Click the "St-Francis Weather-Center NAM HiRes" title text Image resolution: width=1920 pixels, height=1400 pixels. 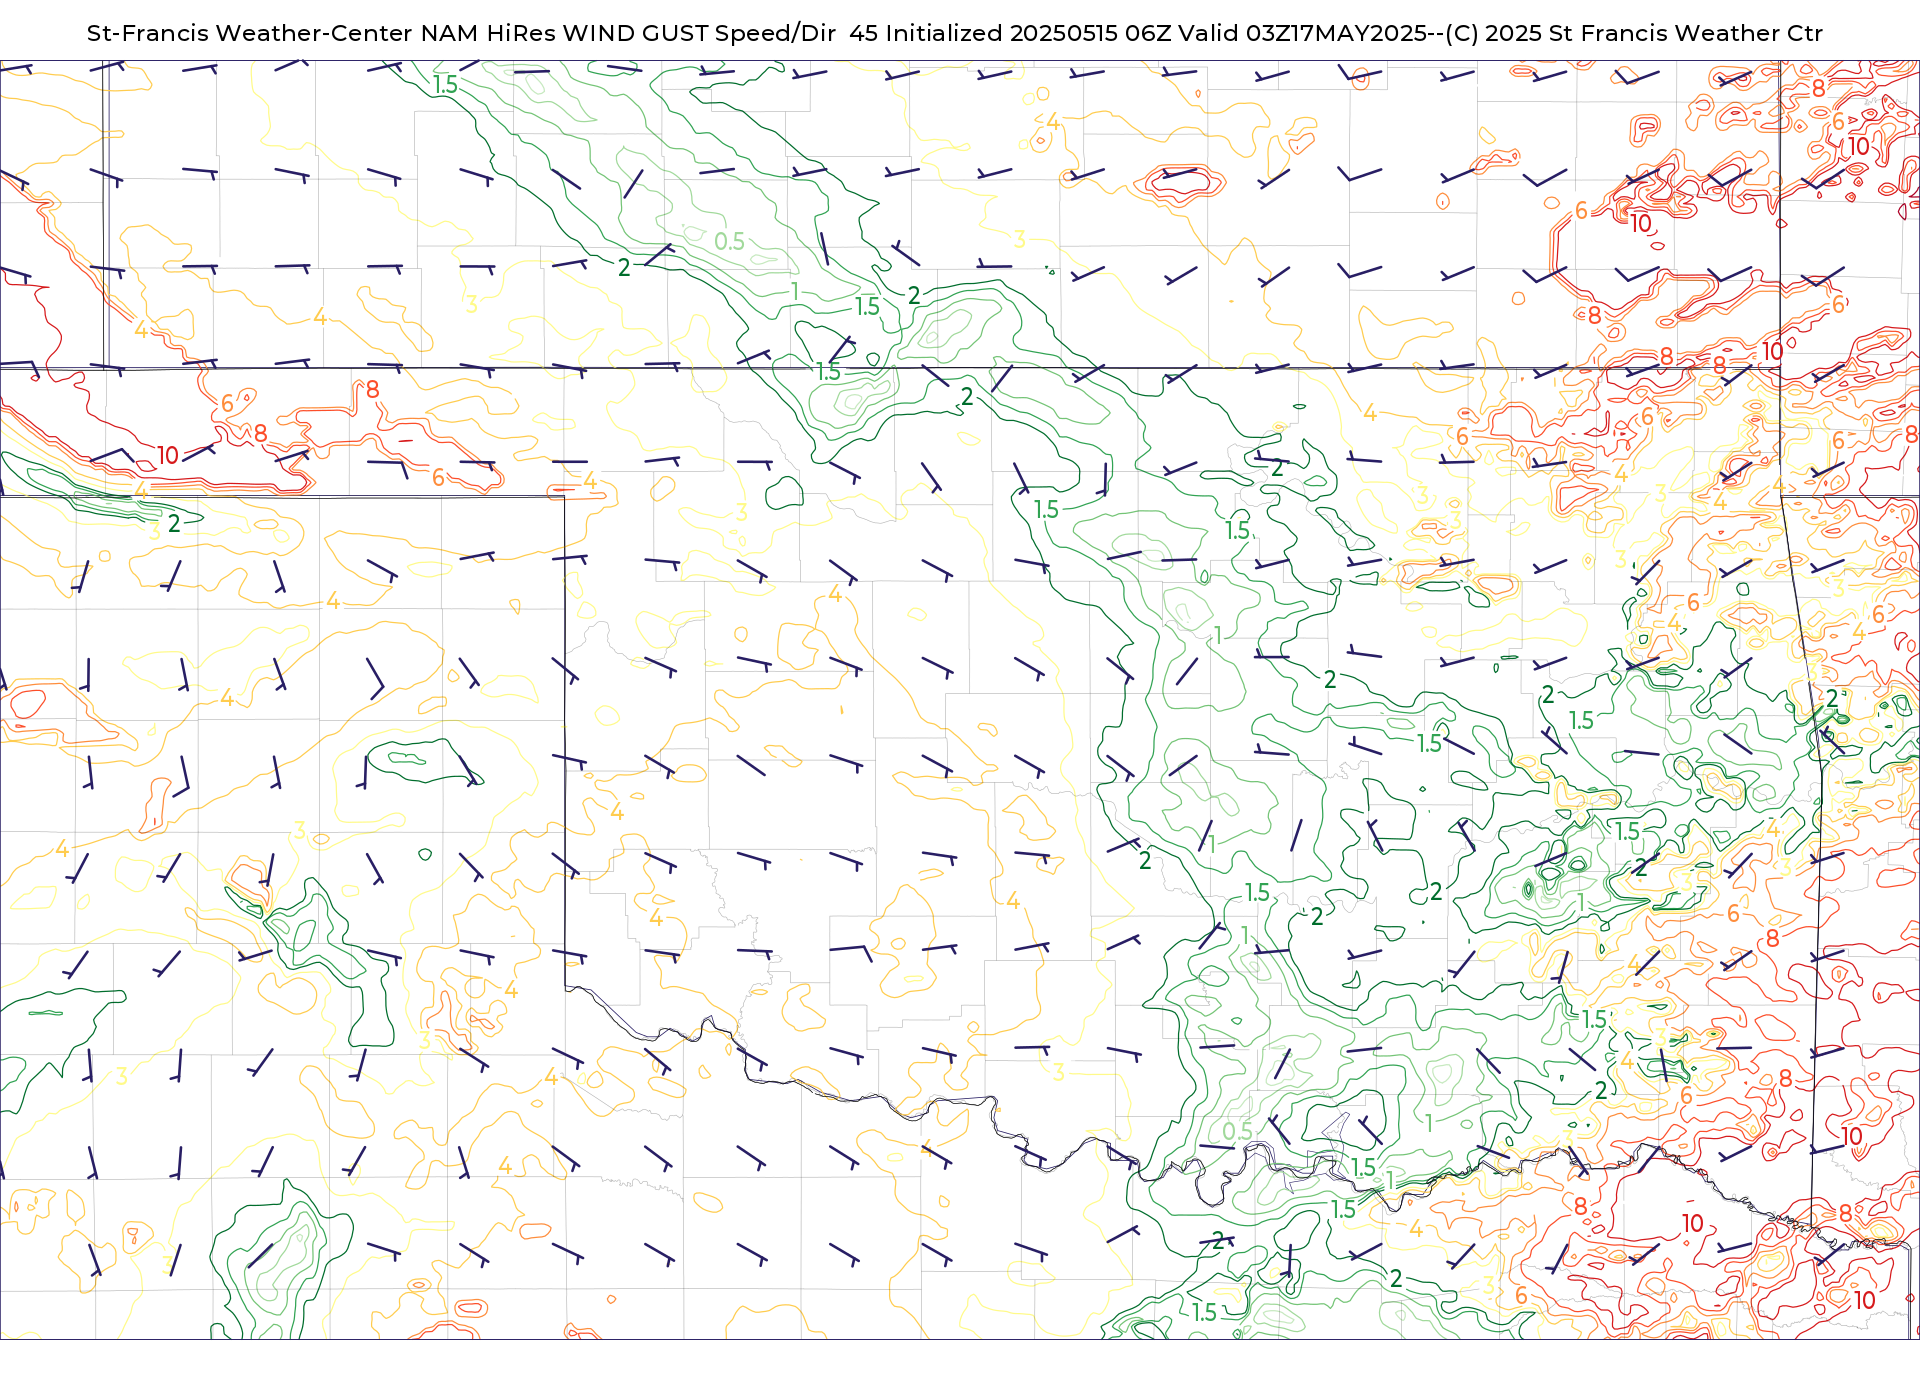click(321, 33)
